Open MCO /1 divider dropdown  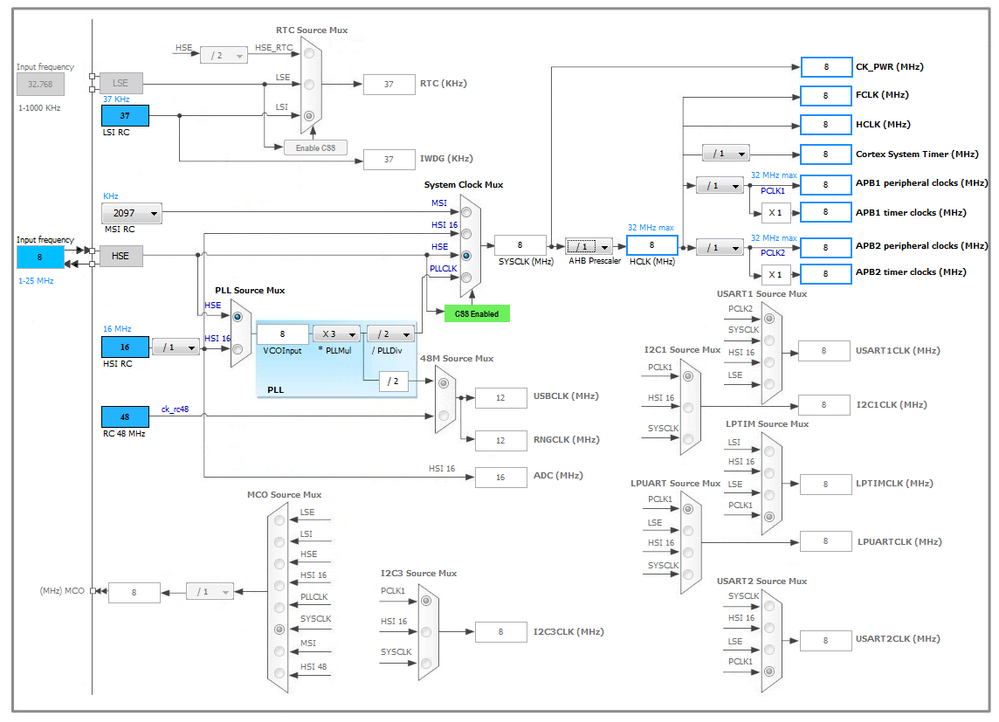tap(210, 591)
